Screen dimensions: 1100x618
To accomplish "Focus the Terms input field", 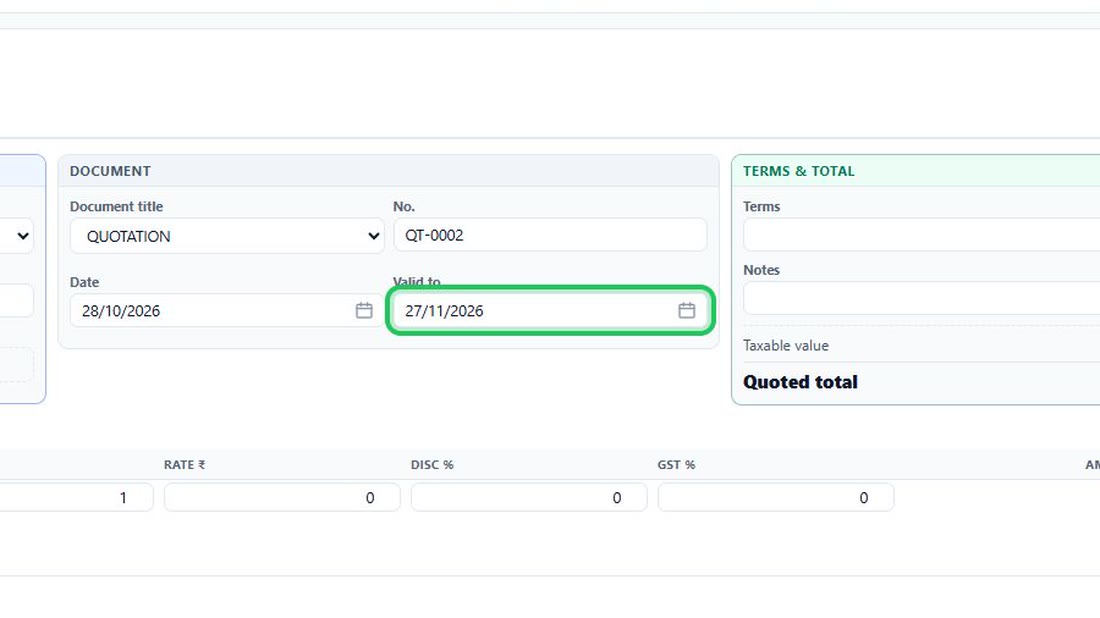I will coord(922,235).
